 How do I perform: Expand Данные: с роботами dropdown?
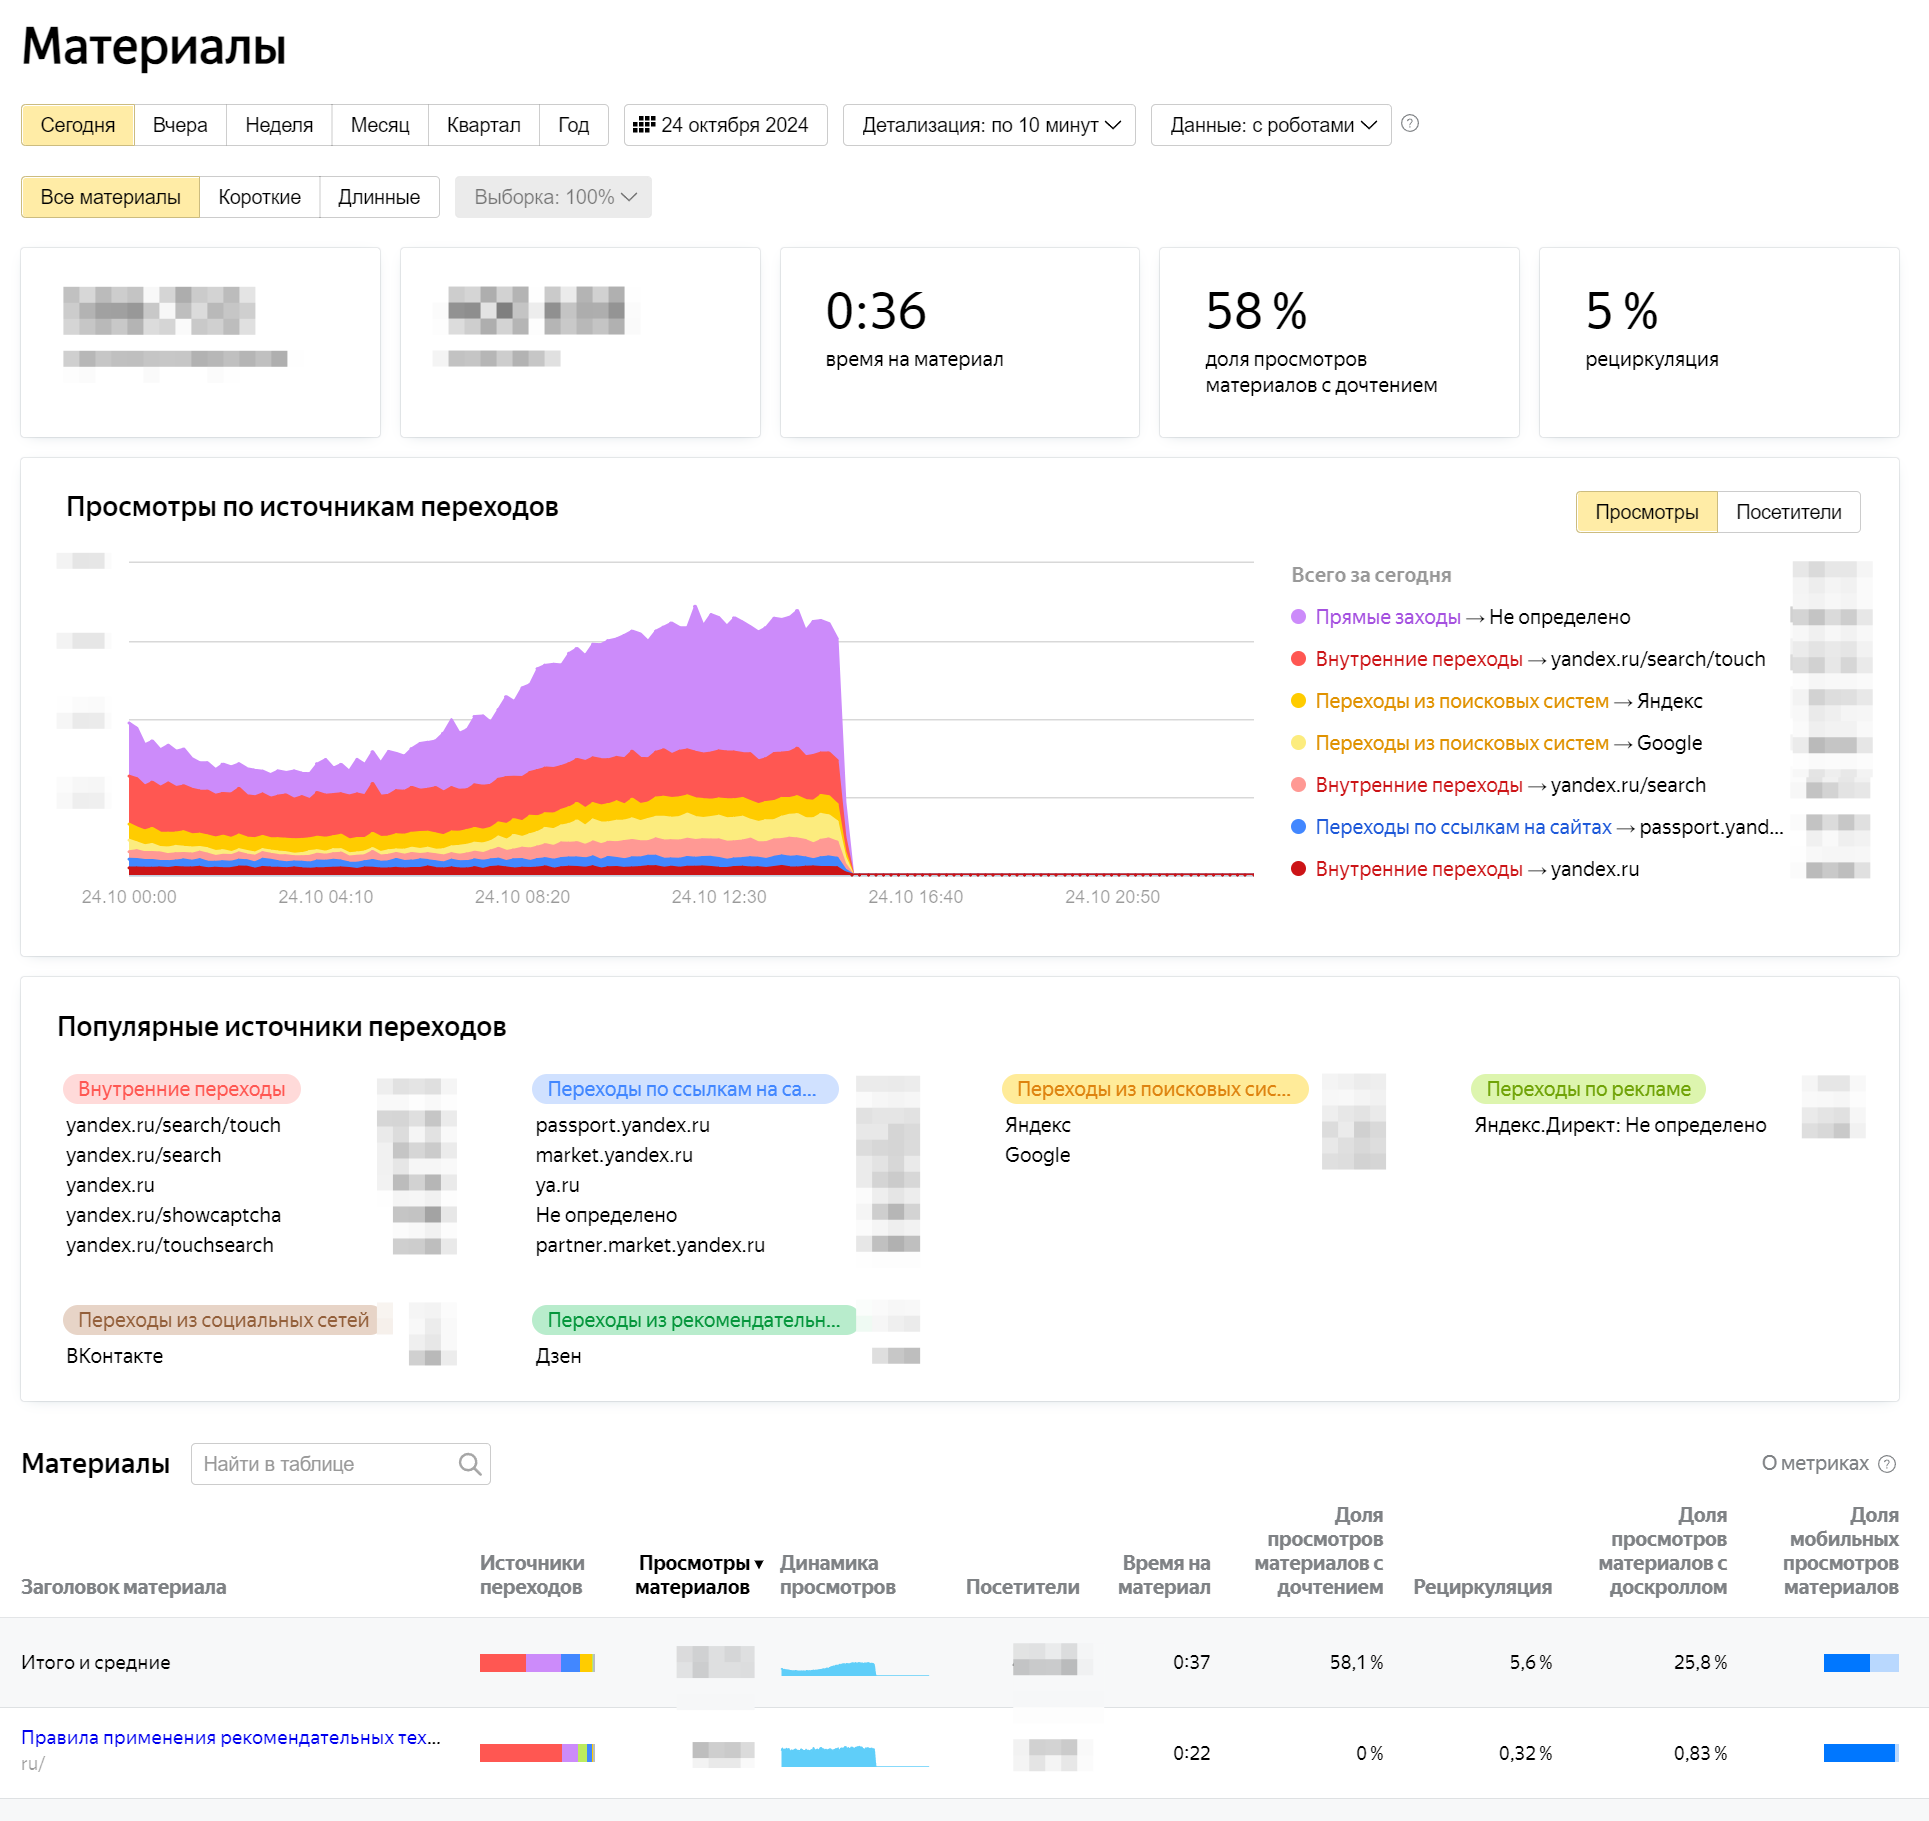point(1271,125)
